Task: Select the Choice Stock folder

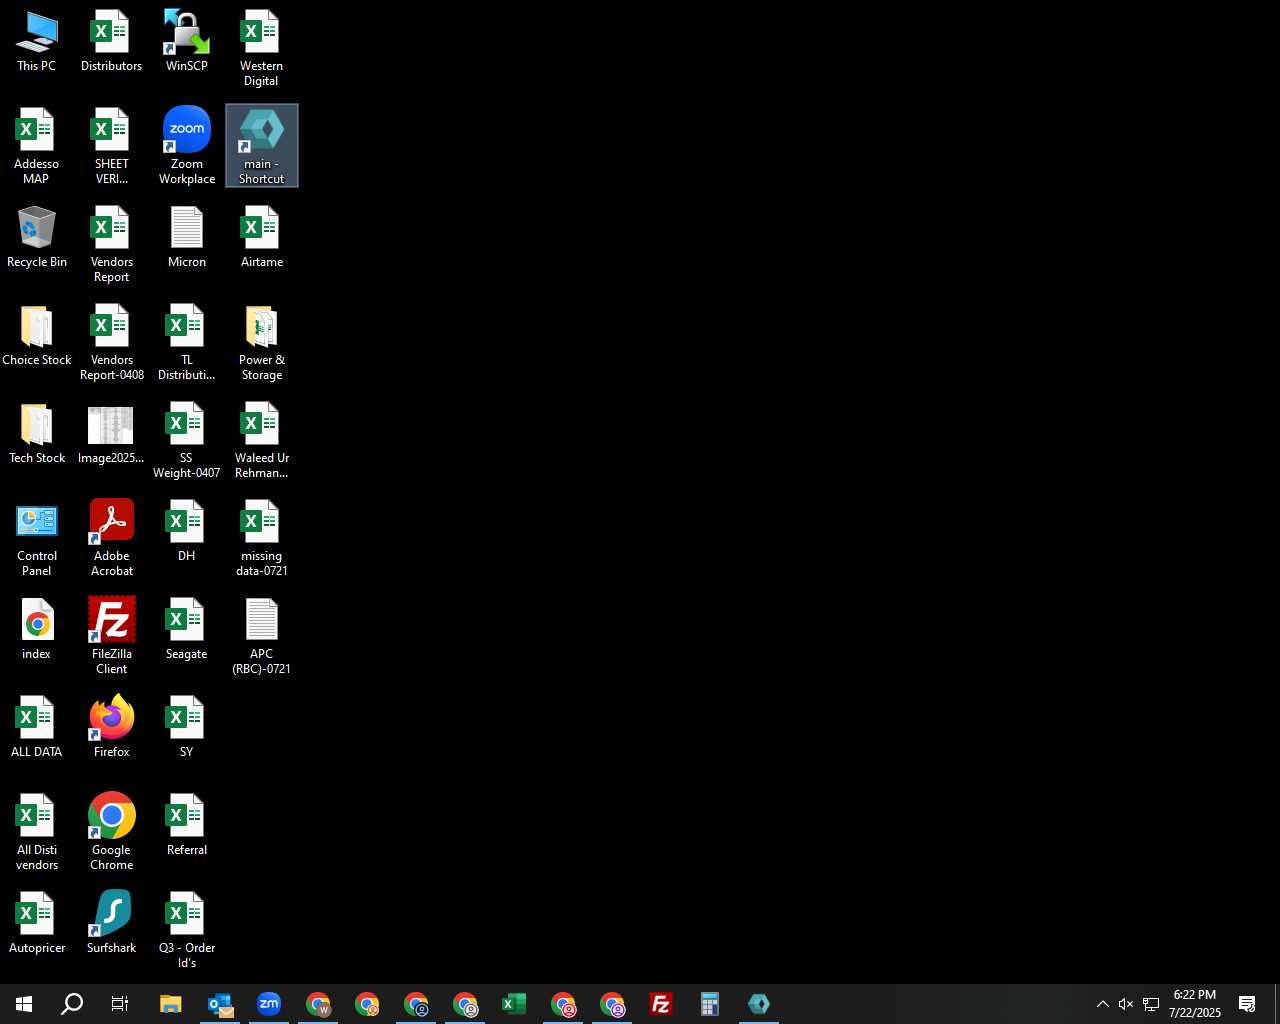Action: [x=37, y=336]
